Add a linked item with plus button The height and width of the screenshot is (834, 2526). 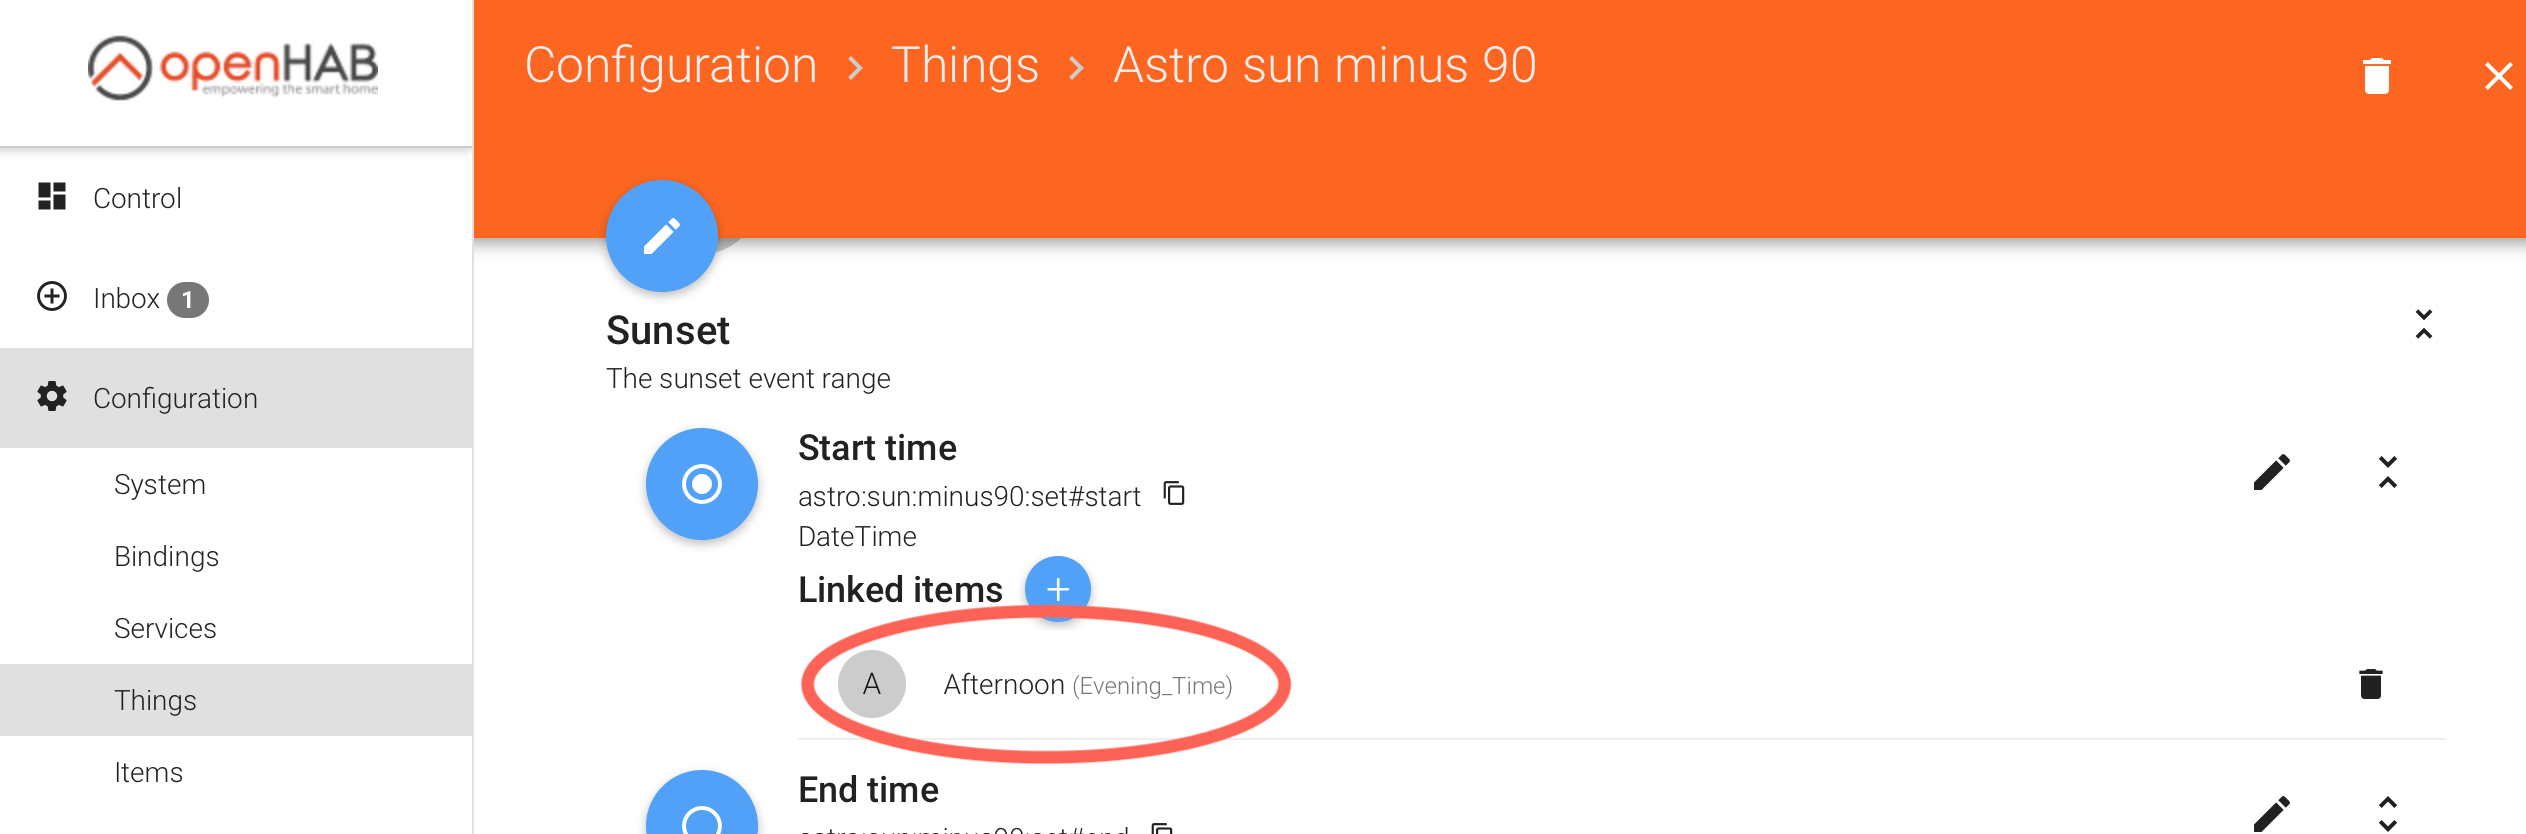tap(1057, 589)
